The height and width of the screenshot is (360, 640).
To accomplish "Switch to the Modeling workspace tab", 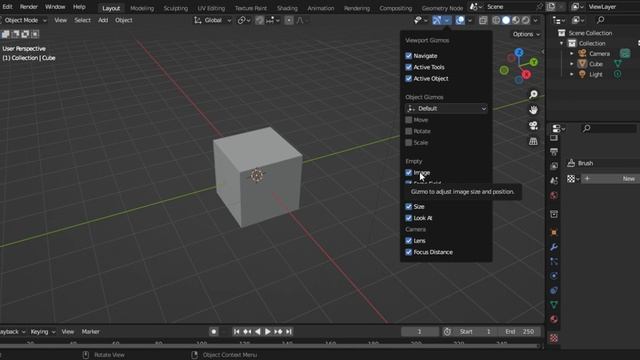I will [x=142, y=8].
